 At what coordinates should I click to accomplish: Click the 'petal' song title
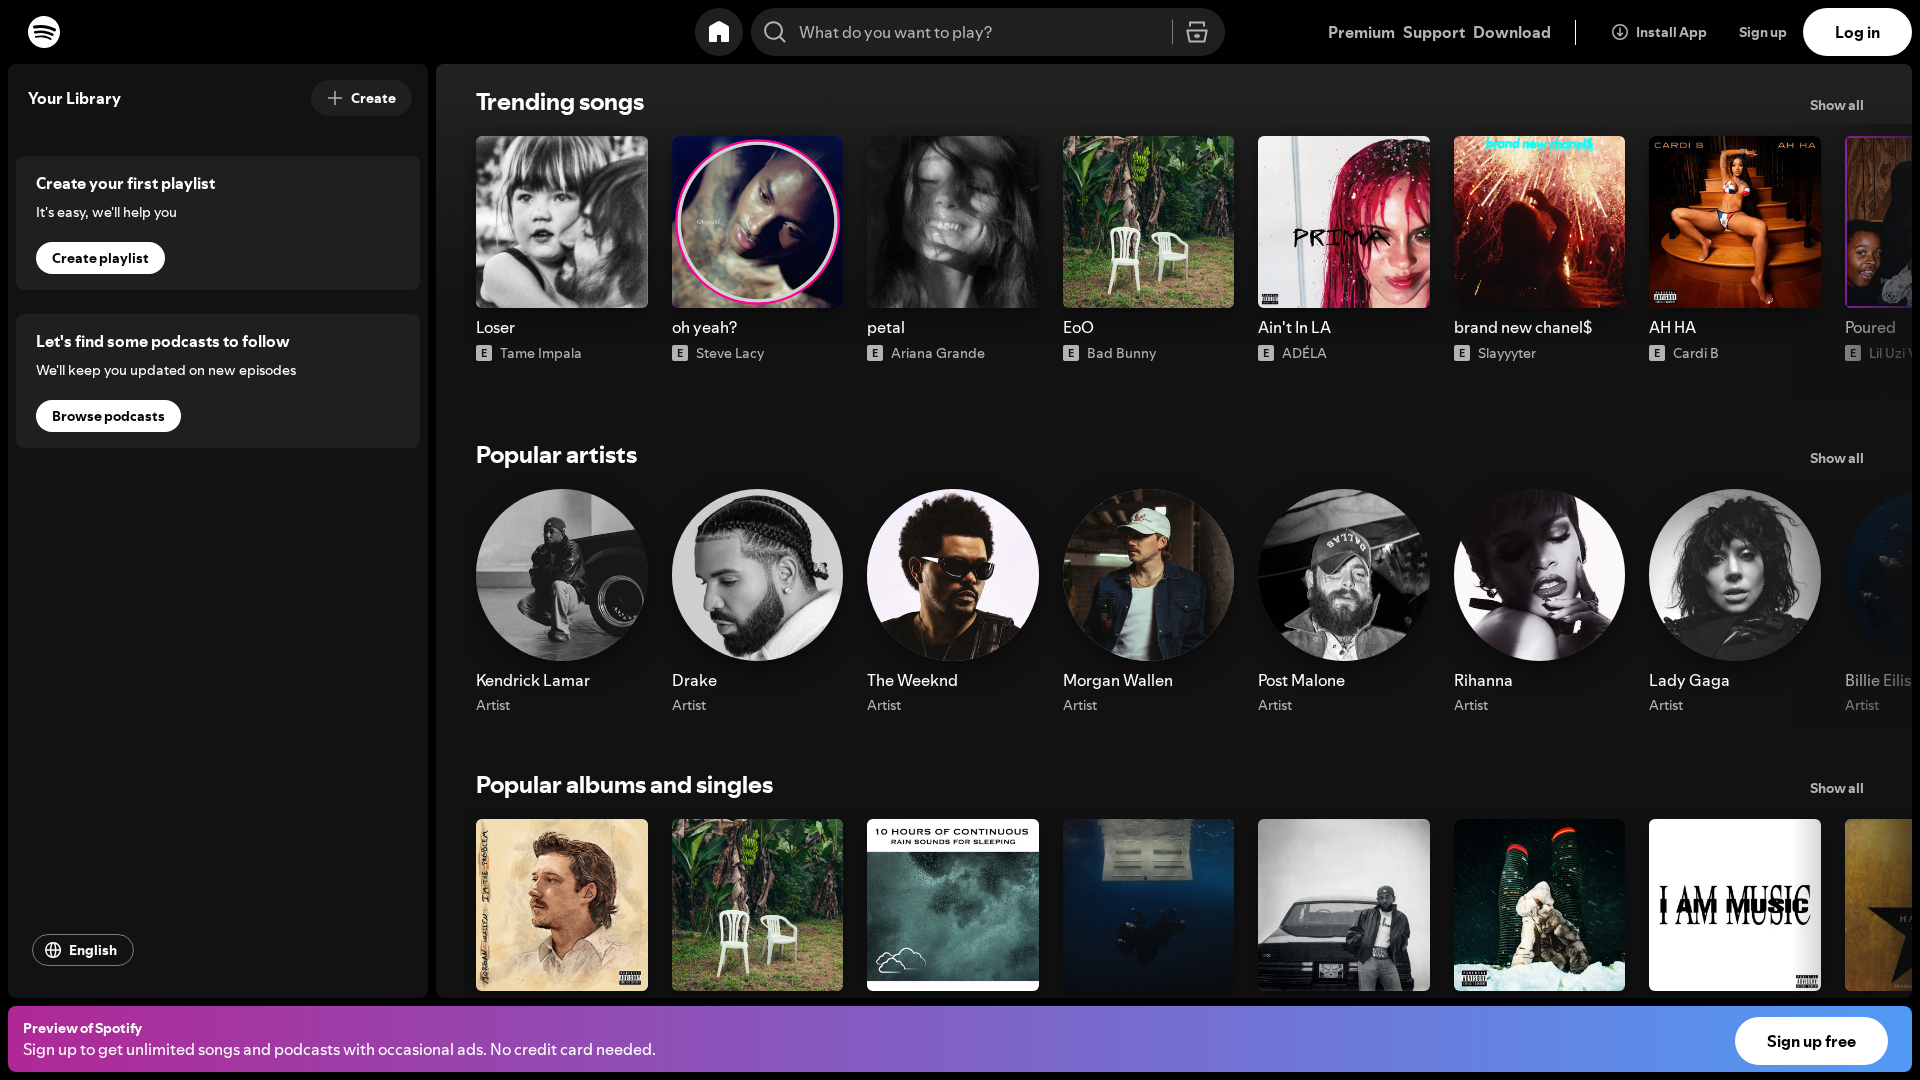click(886, 327)
